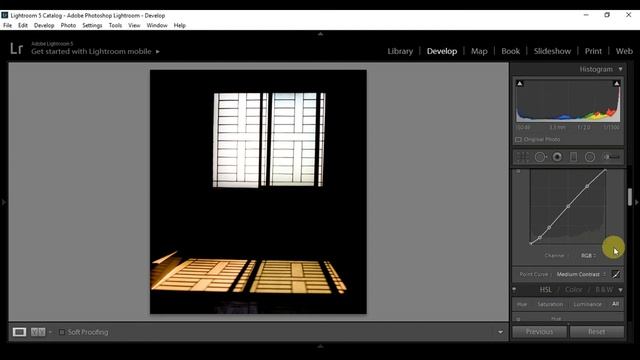The image size is (640, 360).
Task: Switch to the Slideshow module
Action: (x=552, y=51)
